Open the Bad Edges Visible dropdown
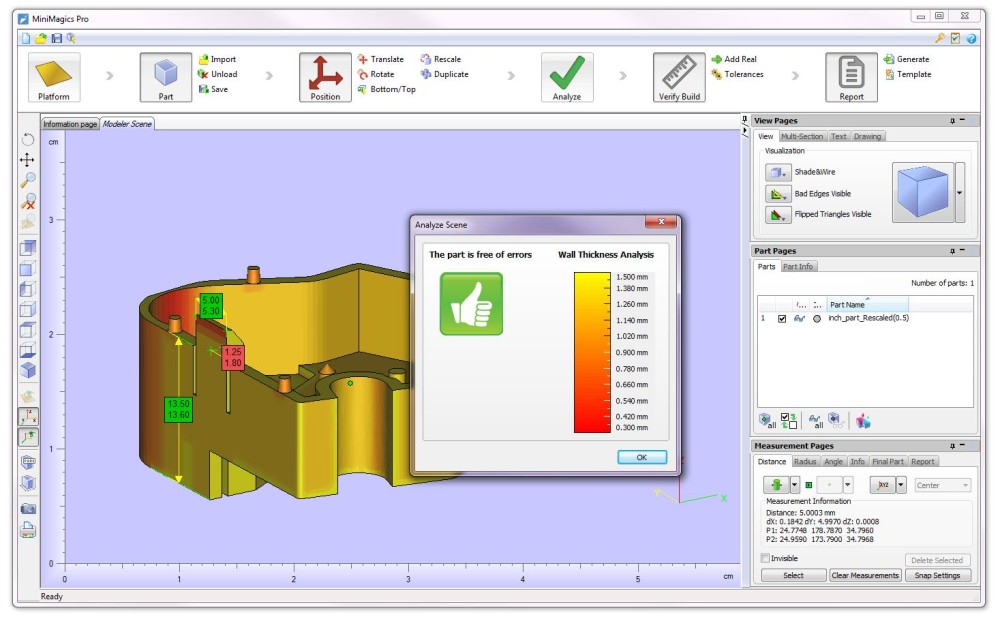 coord(777,194)
